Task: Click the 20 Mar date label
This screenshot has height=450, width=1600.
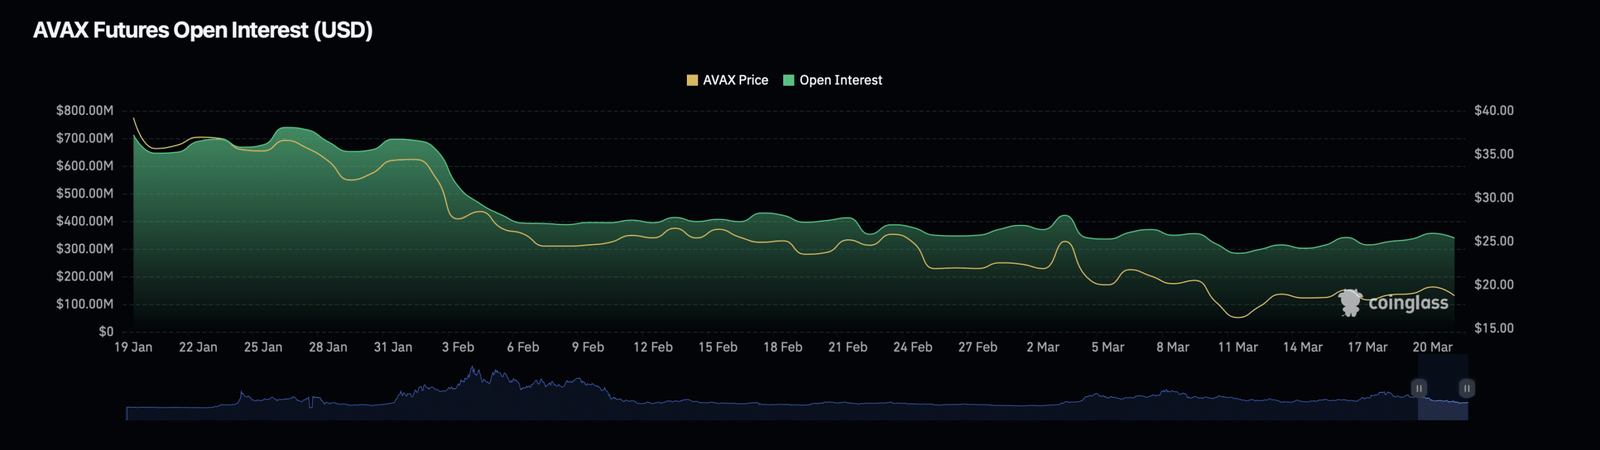Action: tap(1432, 347)
